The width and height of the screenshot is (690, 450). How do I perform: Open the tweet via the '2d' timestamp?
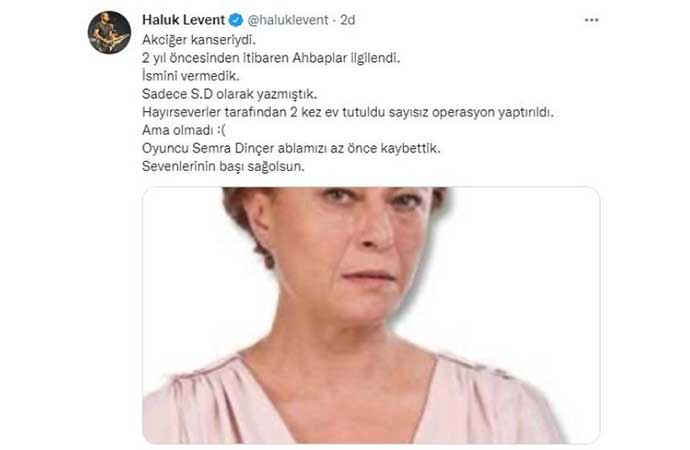(x=348, y=20)
